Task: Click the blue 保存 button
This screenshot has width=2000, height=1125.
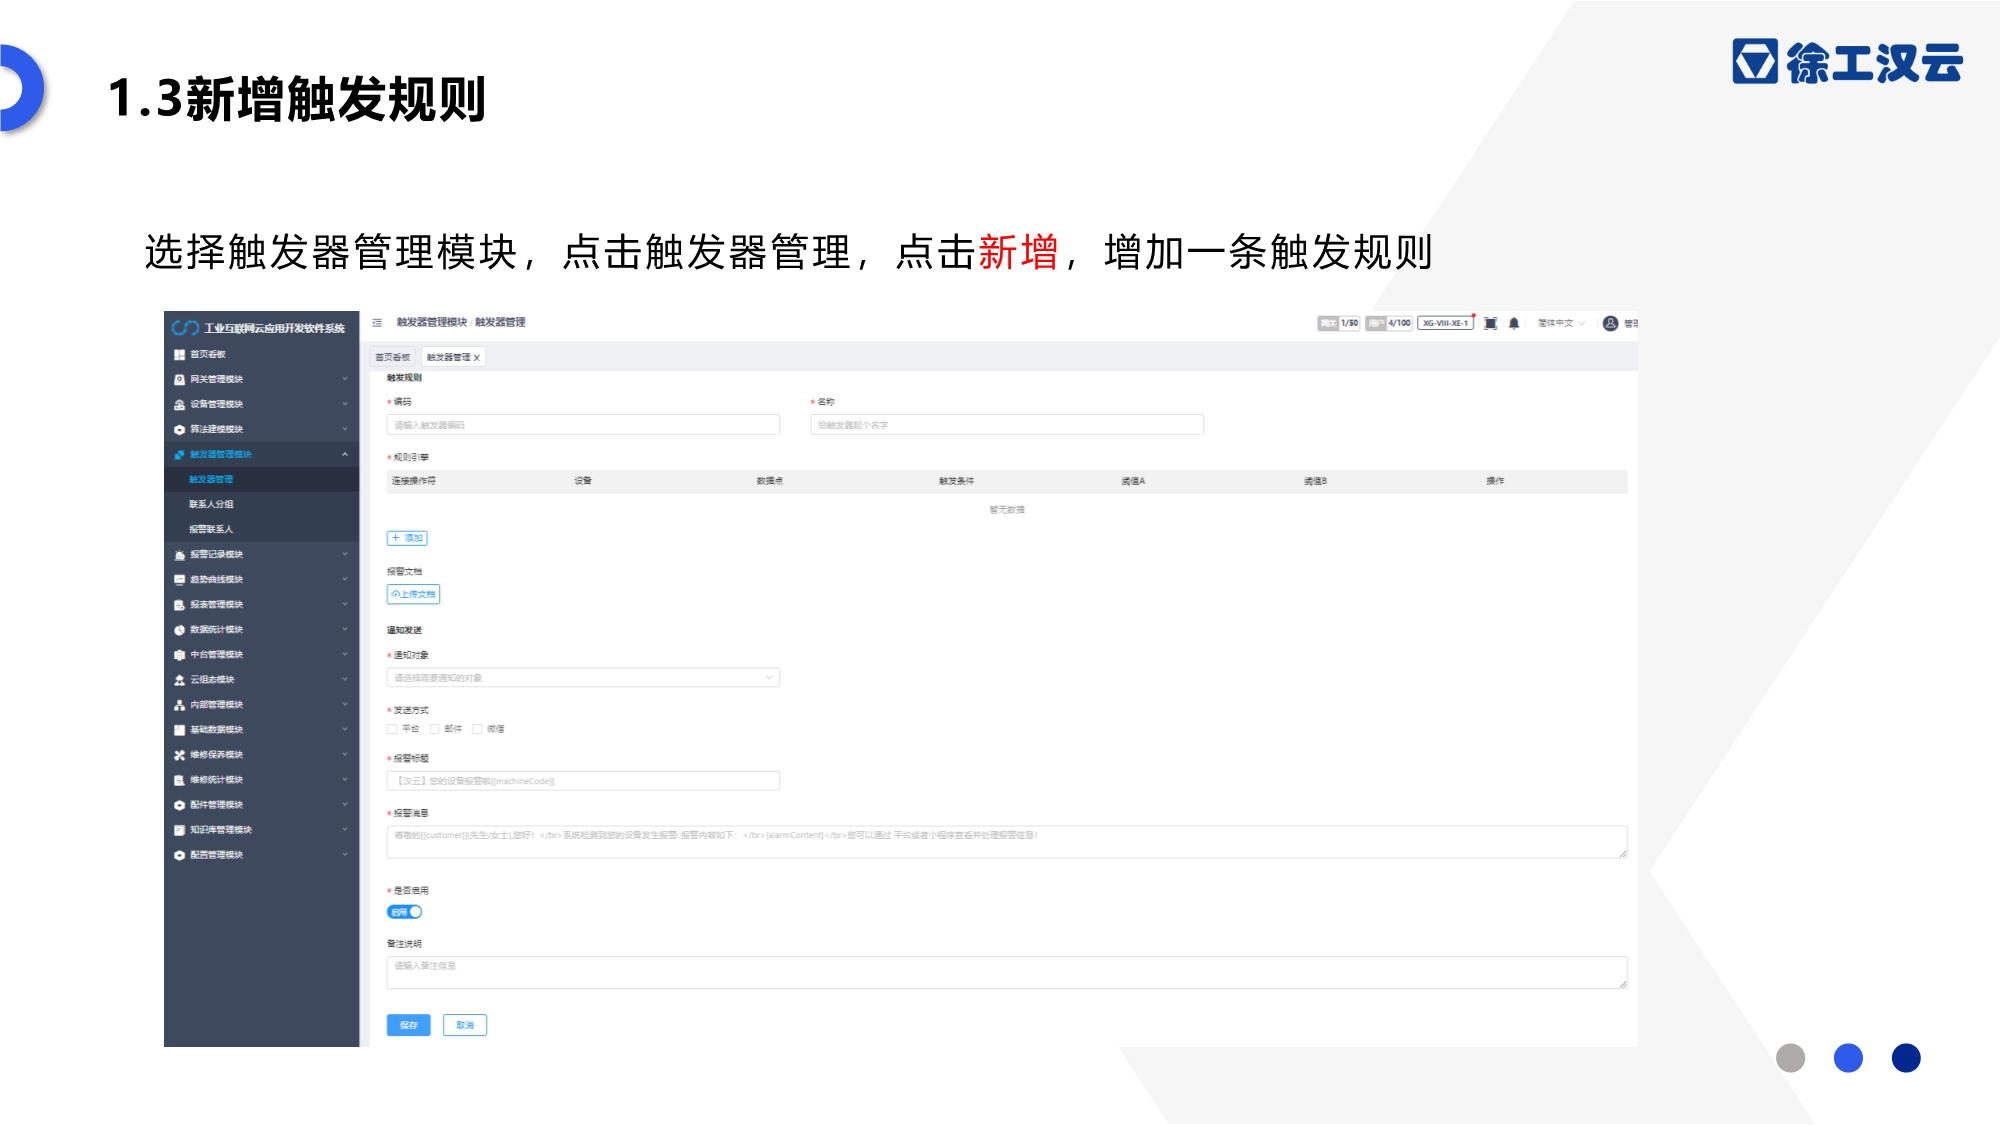Action: click(408, 1025)
